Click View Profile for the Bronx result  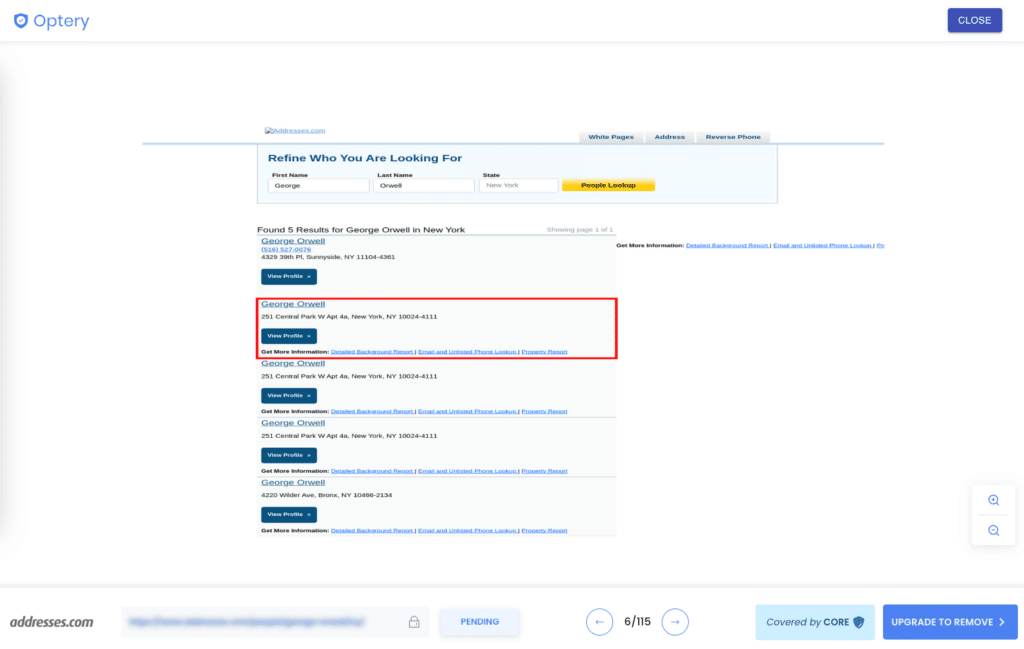(289, 515)
